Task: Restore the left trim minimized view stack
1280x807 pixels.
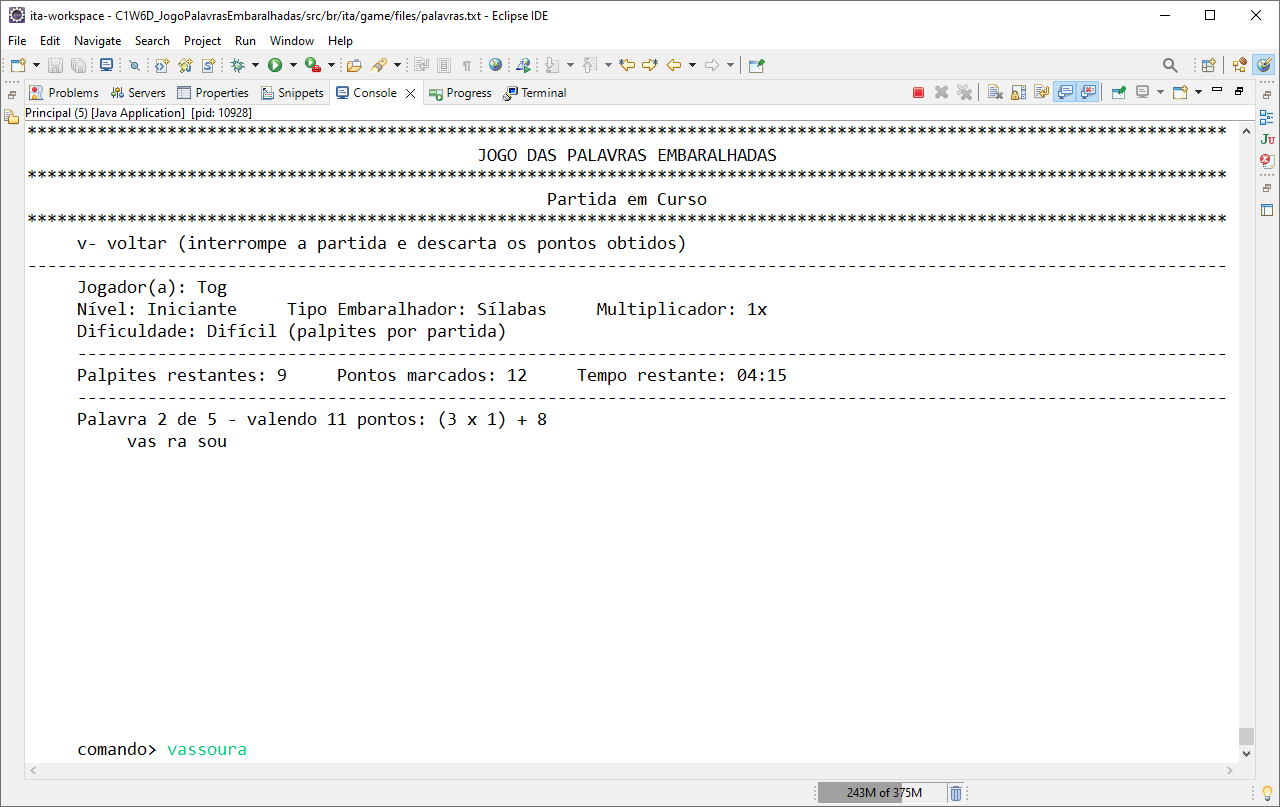Action: point(12,96)
